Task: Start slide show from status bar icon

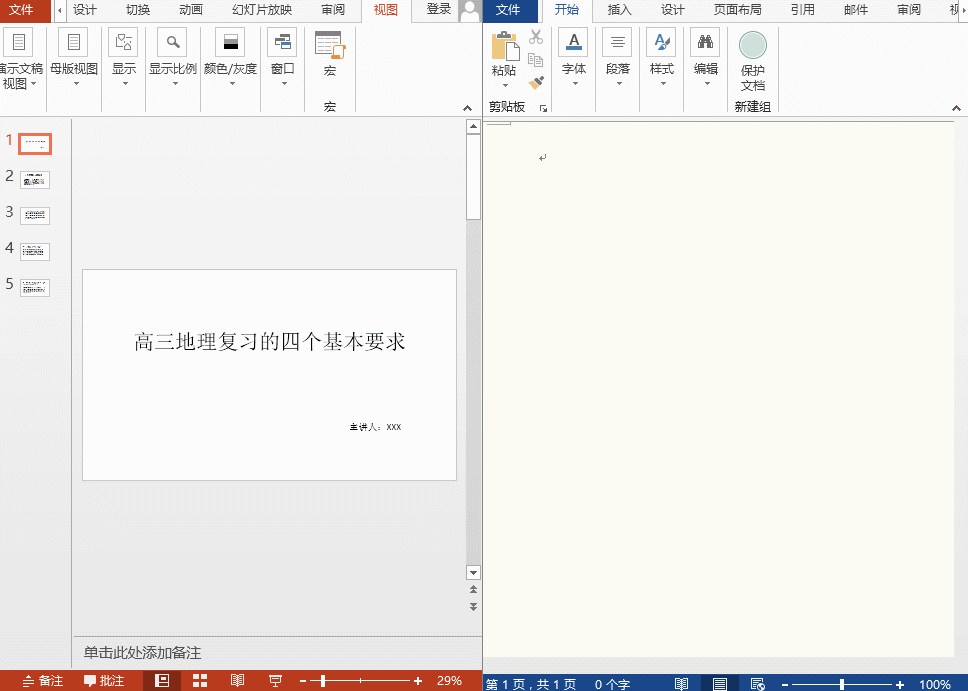Action: point(275,681)
